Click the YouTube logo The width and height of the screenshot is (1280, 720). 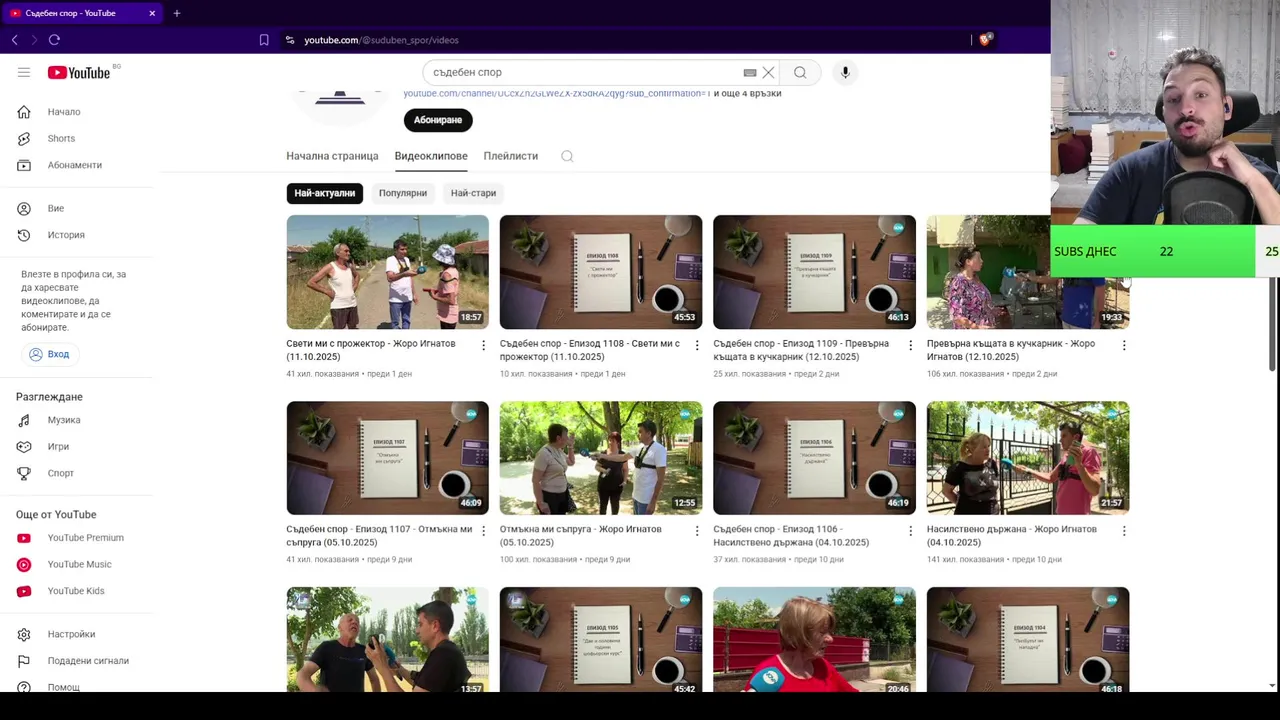pos(79,72)
